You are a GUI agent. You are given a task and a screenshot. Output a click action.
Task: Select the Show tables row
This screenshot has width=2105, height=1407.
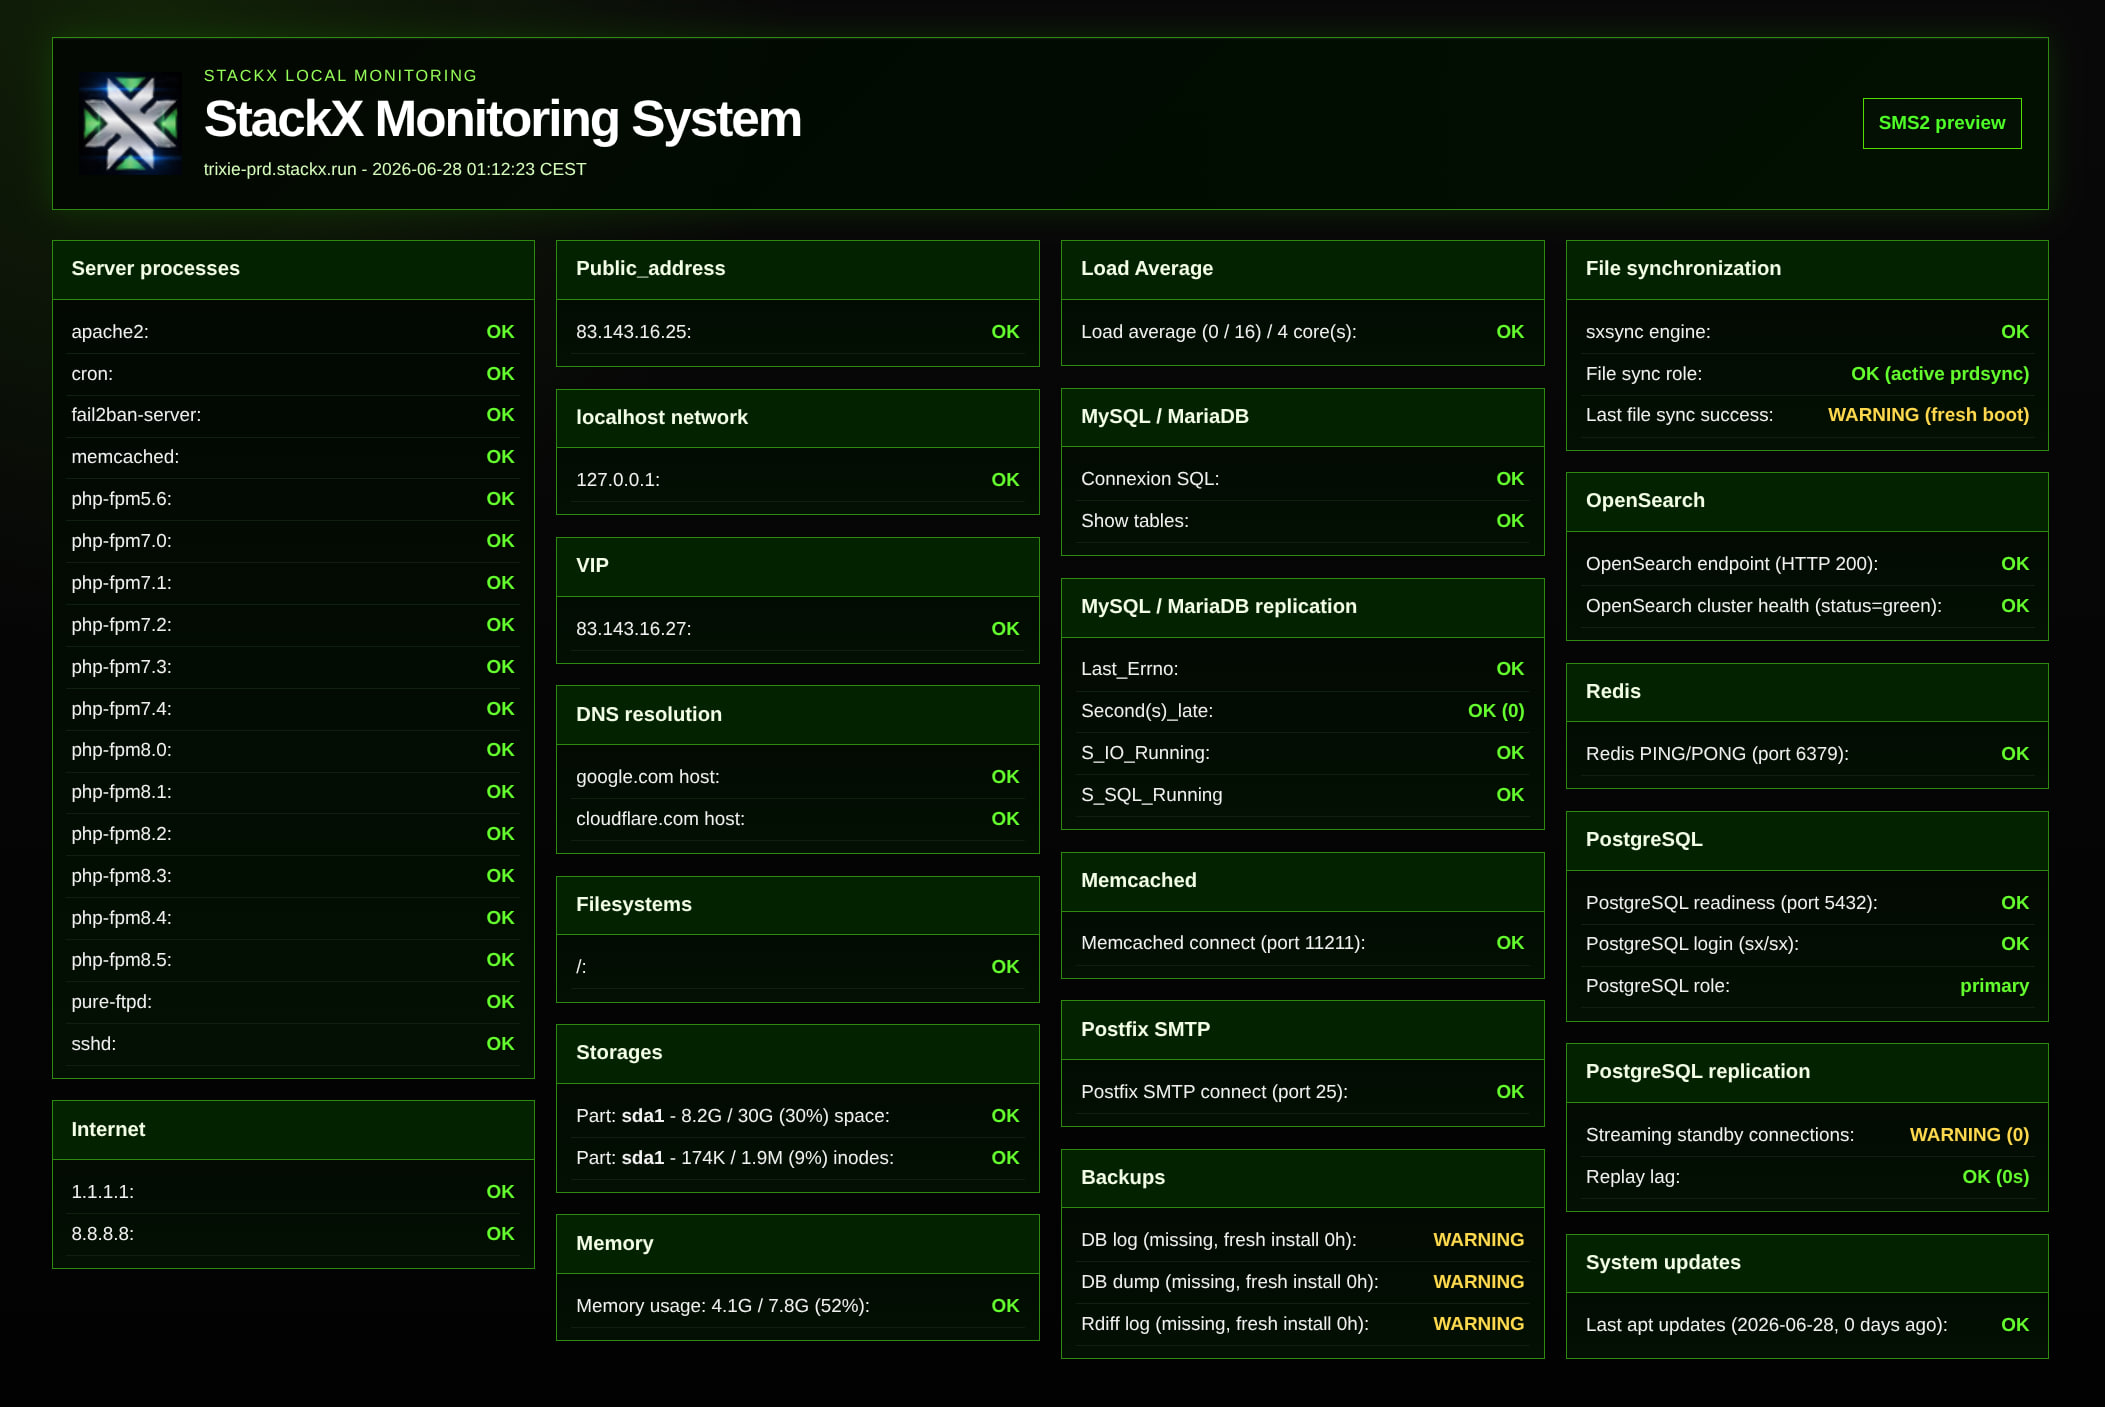[1303, 521]
